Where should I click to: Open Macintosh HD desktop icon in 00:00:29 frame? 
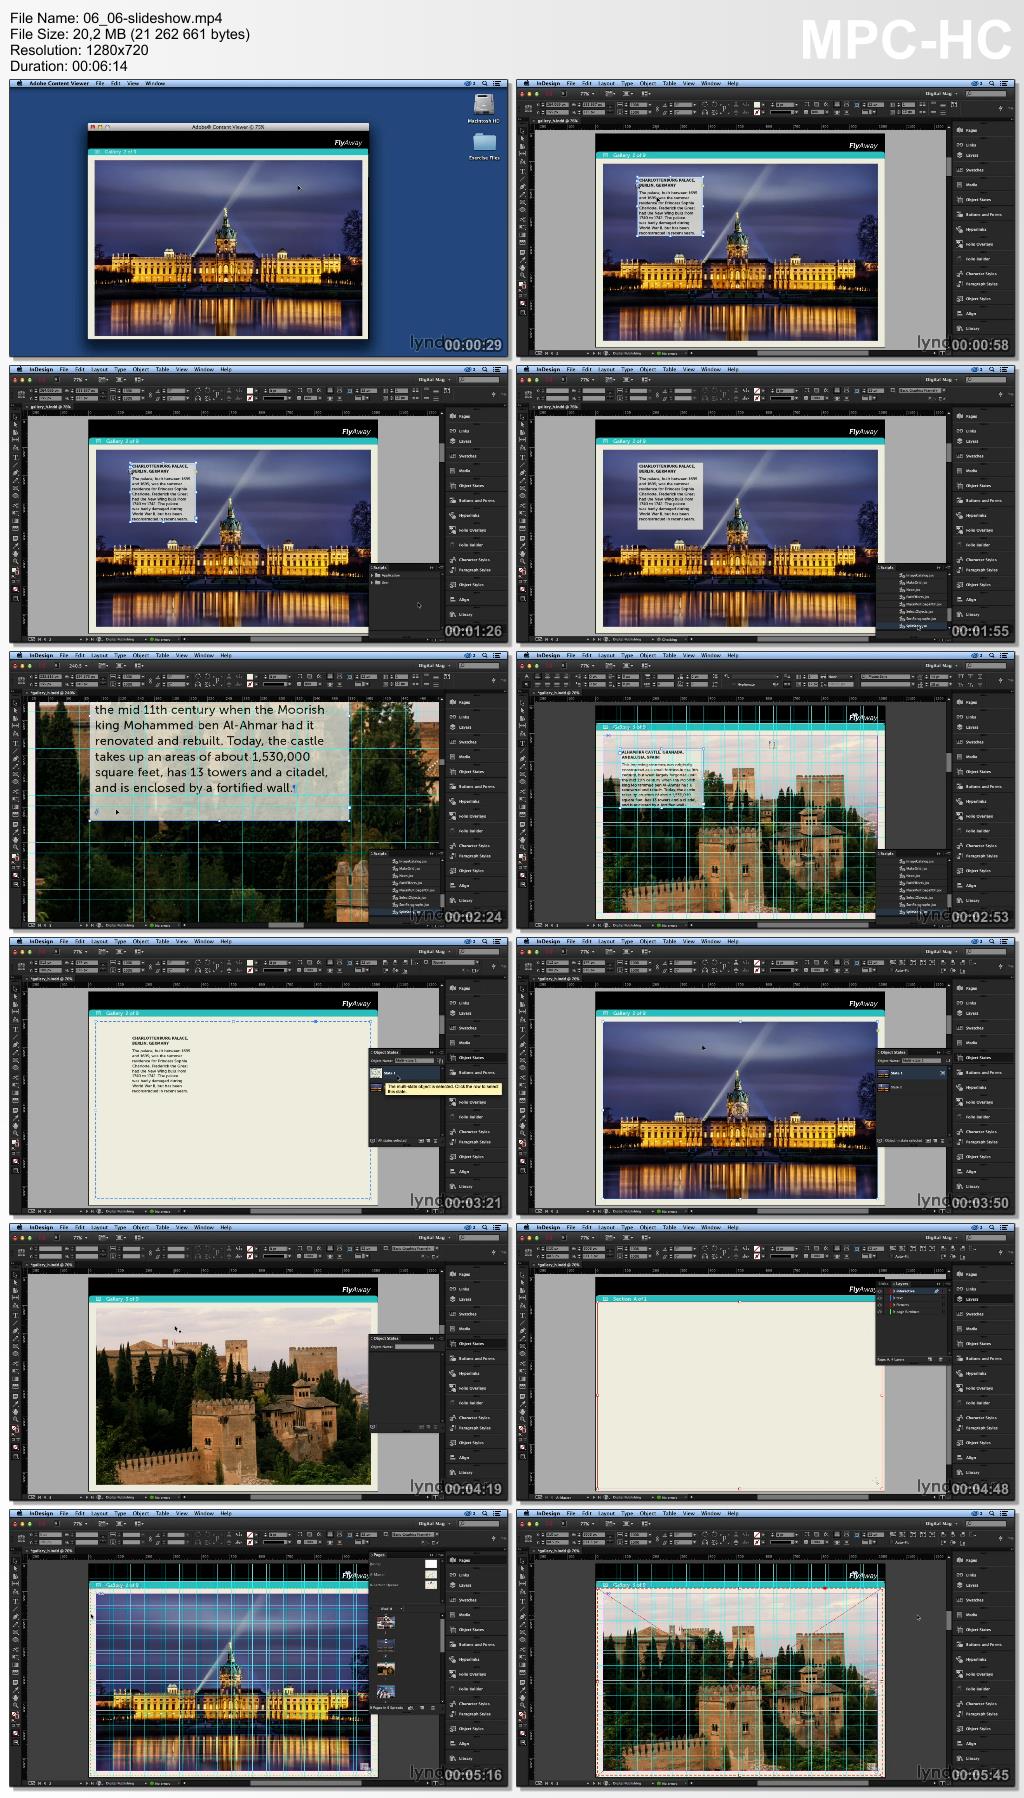point(484,108)
